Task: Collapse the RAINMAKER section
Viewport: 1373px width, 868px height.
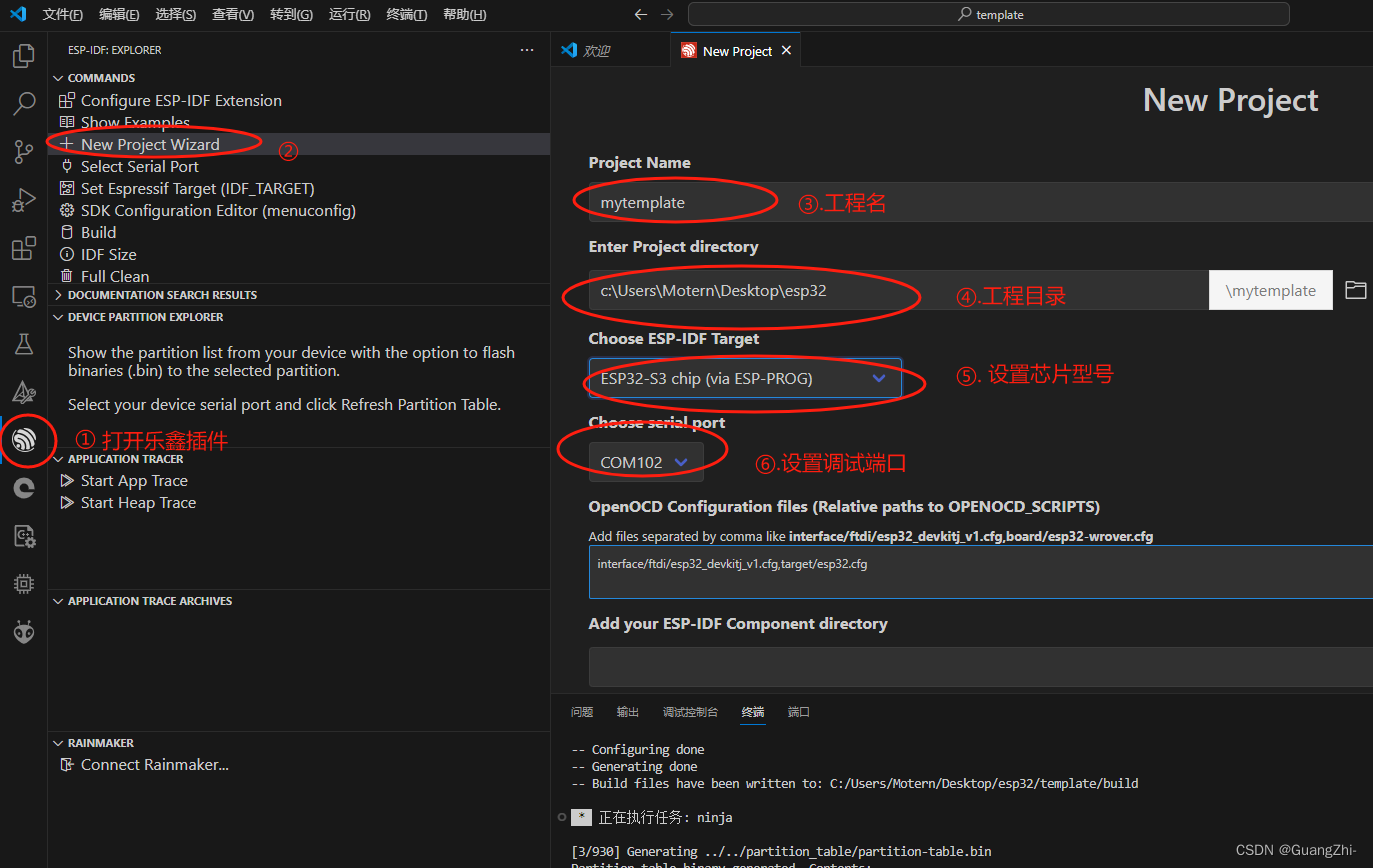Action: pyautogui.click(x=299, y=743)
